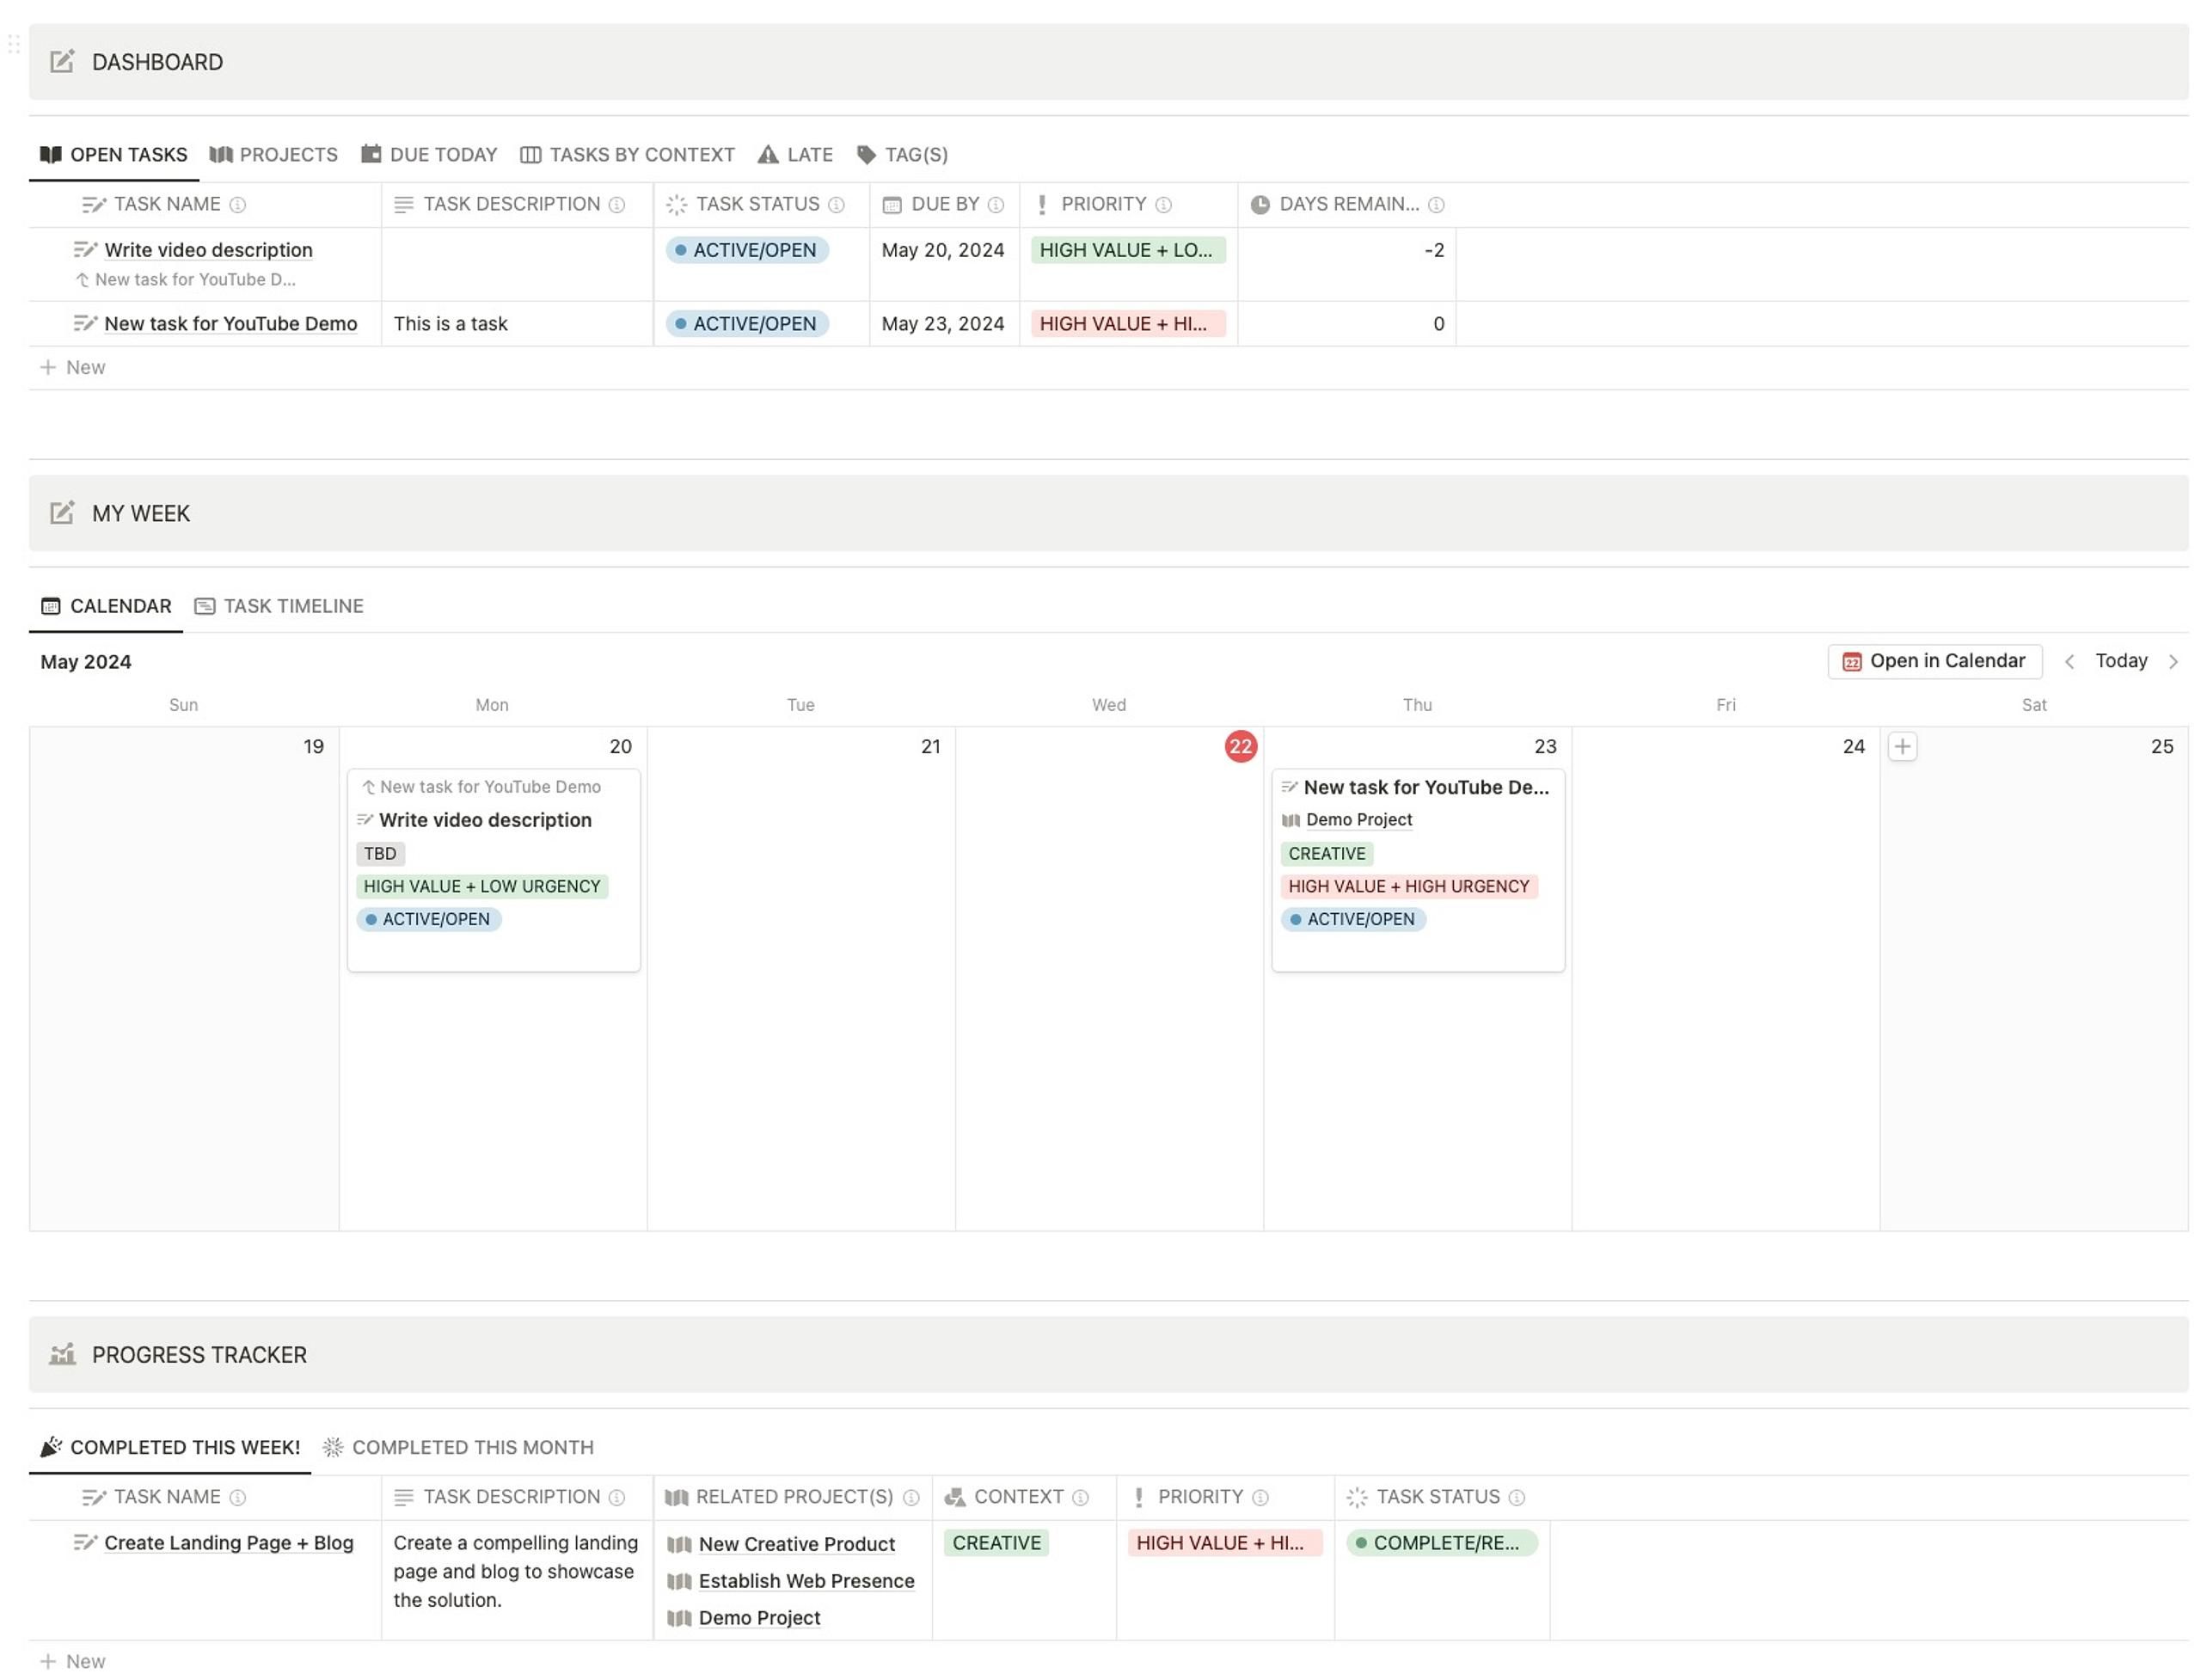The height and width of the screenshot is (1680, 2201).
Task: Click the info icon next to TASK NAME
Action: point(239,204)
